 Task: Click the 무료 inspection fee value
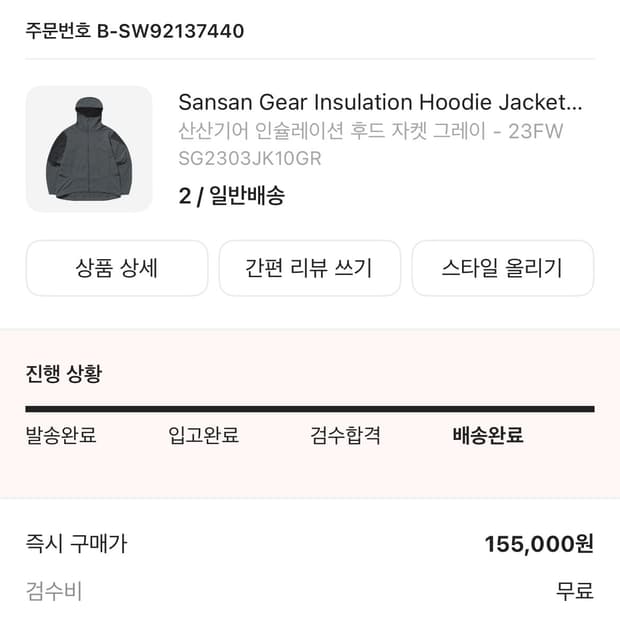click(x=575, y=591)
